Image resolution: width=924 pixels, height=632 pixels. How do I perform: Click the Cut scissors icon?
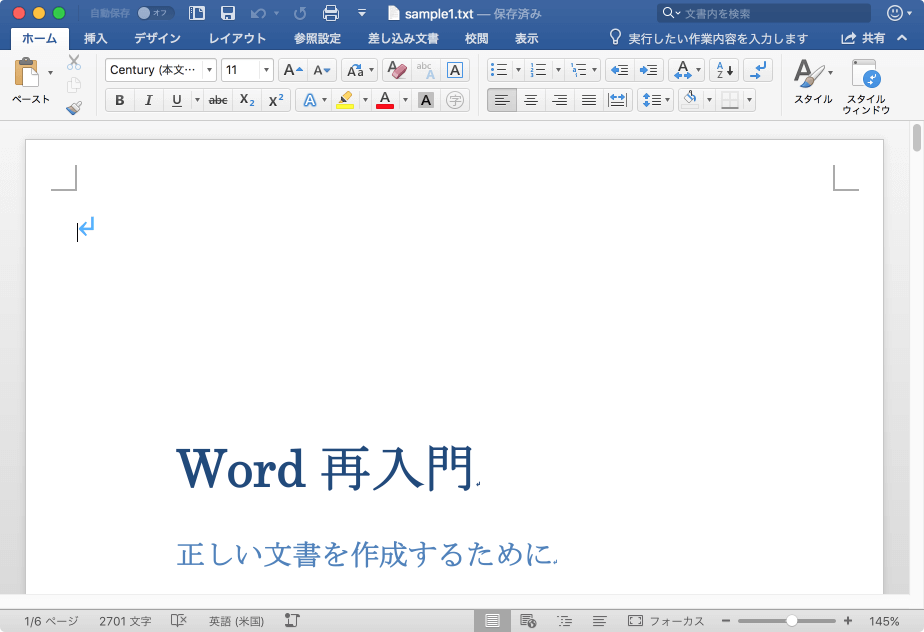74,62
